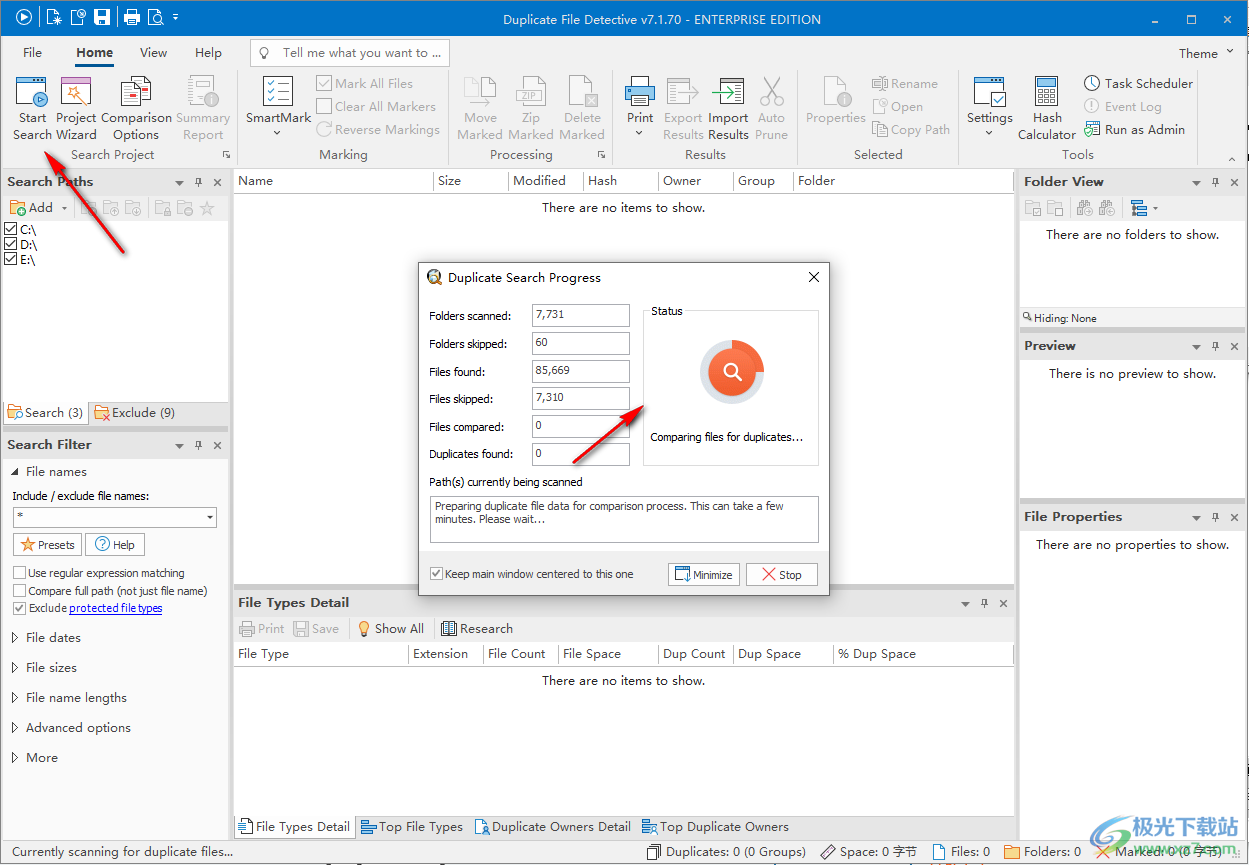Click the Print Preview icon in title bar

point(155,17)
